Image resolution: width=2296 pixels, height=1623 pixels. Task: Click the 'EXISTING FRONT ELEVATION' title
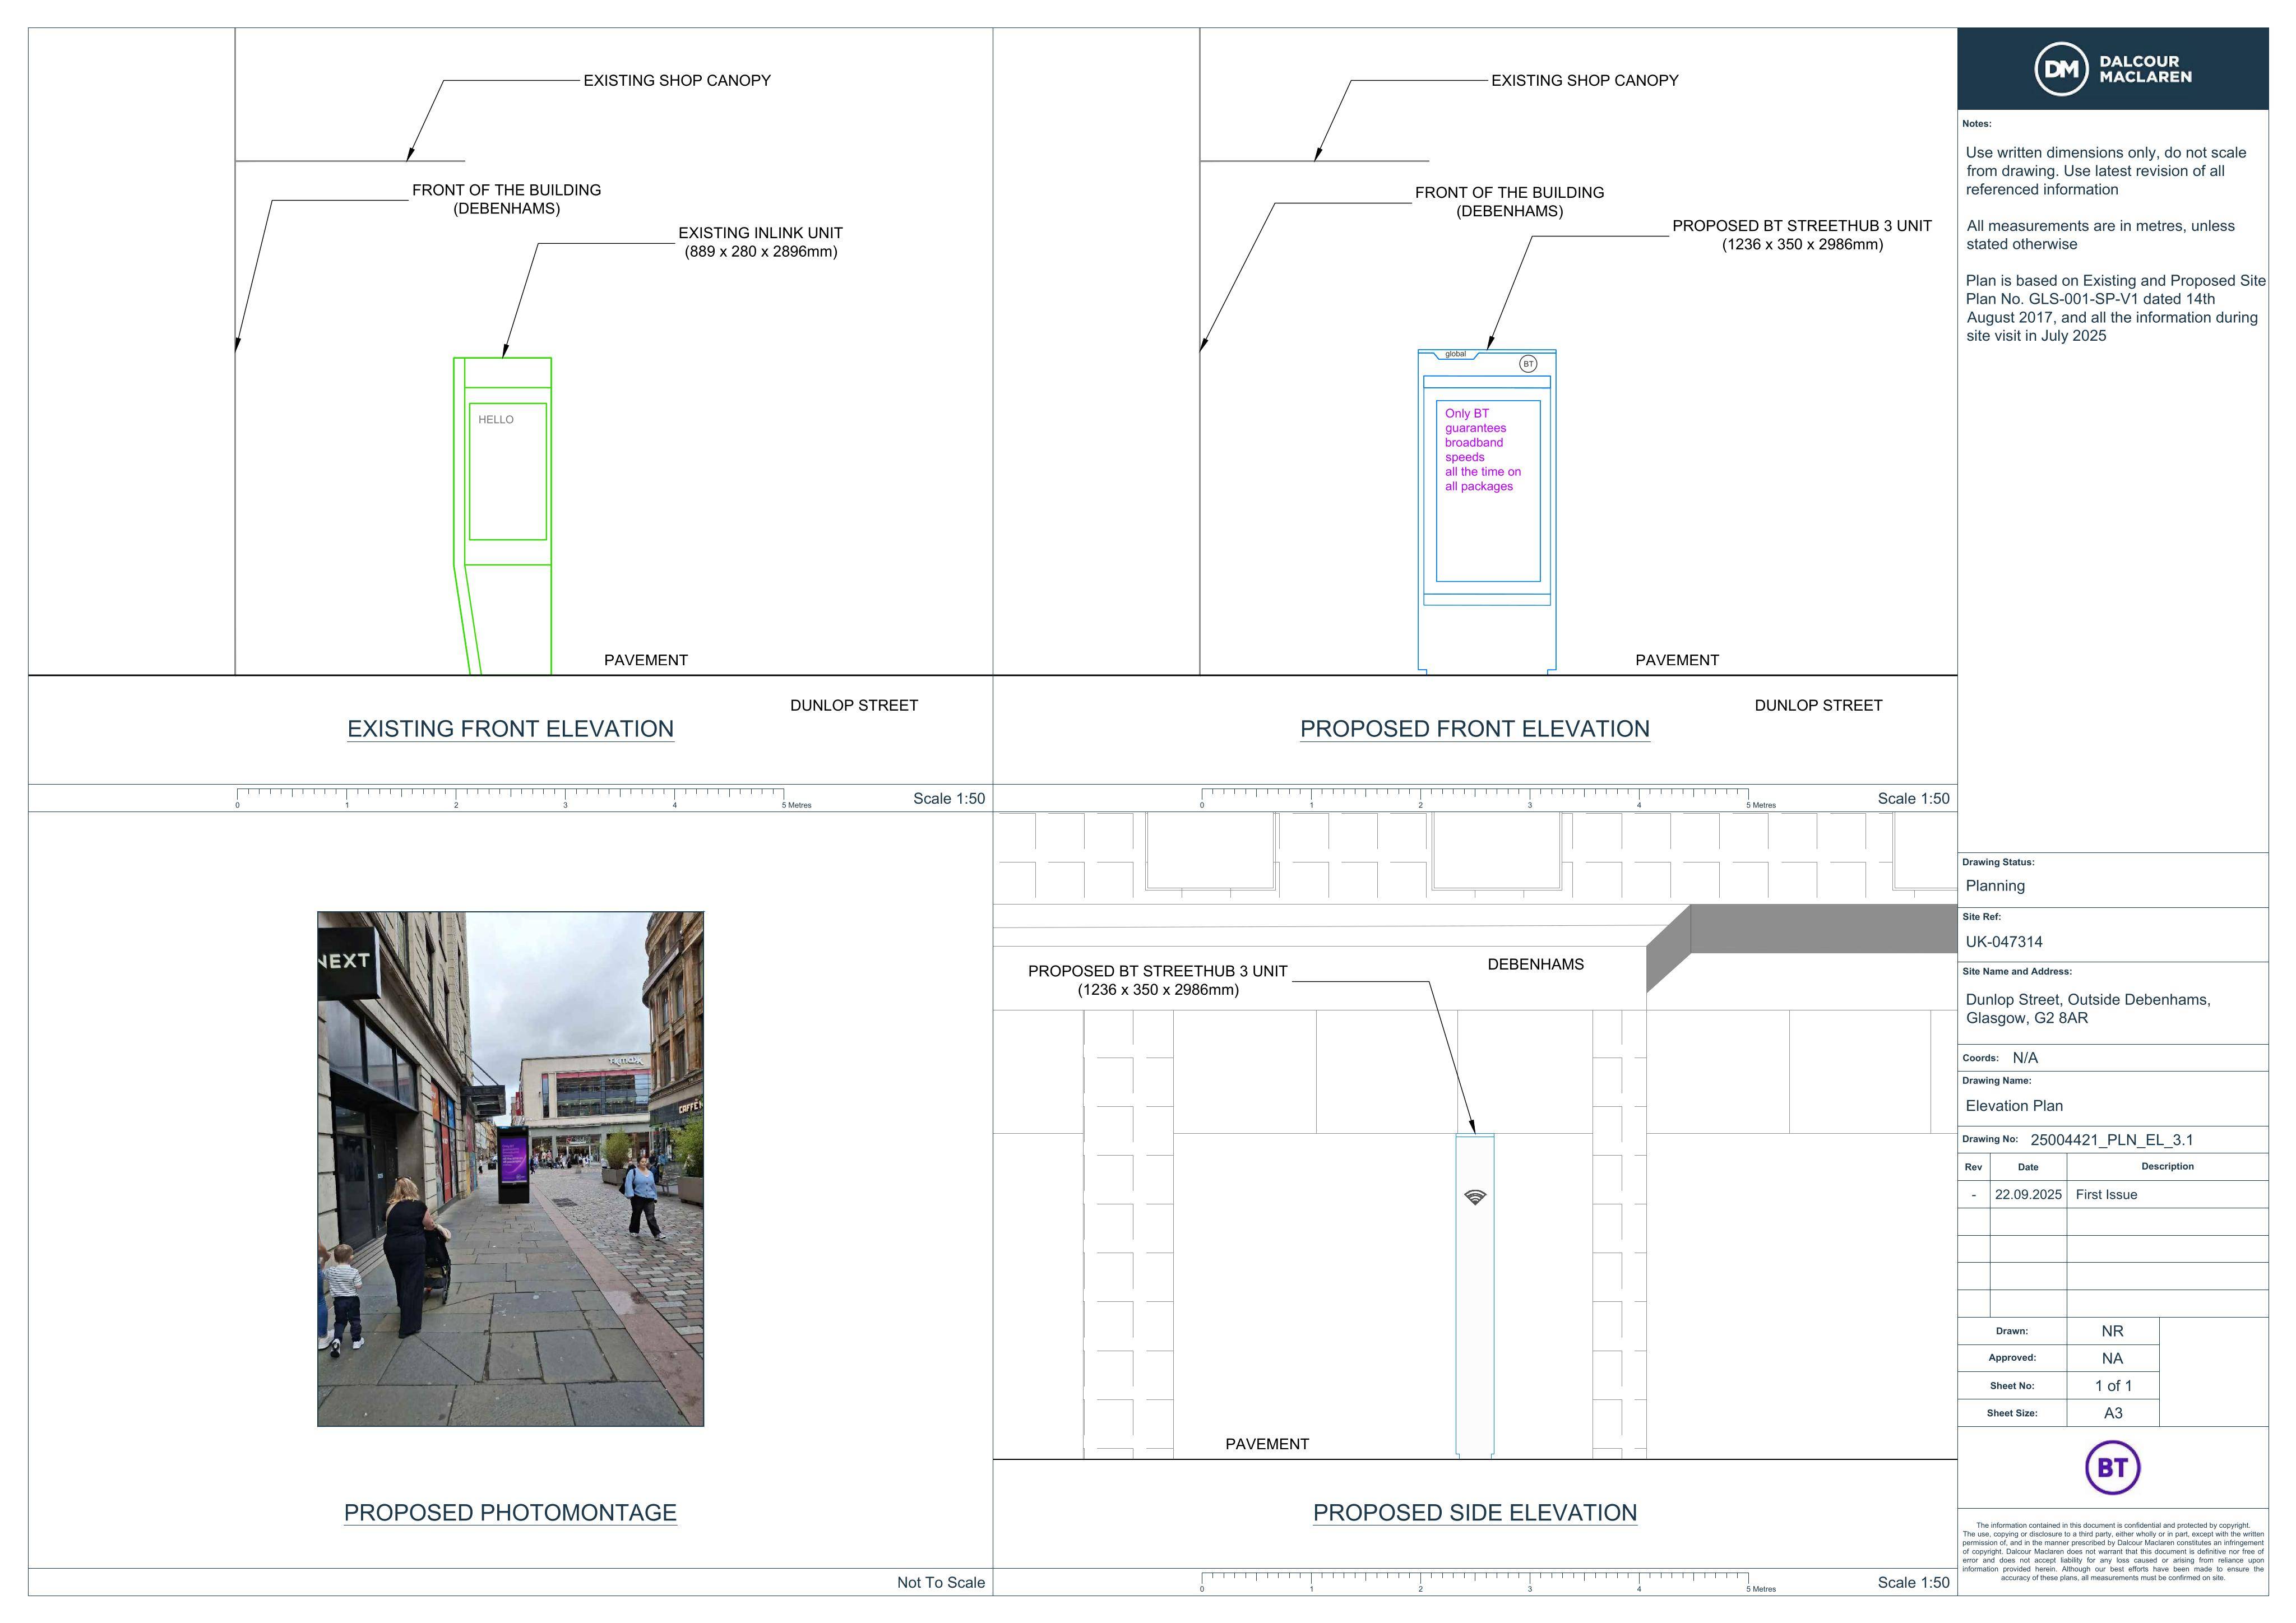[510, 729]
